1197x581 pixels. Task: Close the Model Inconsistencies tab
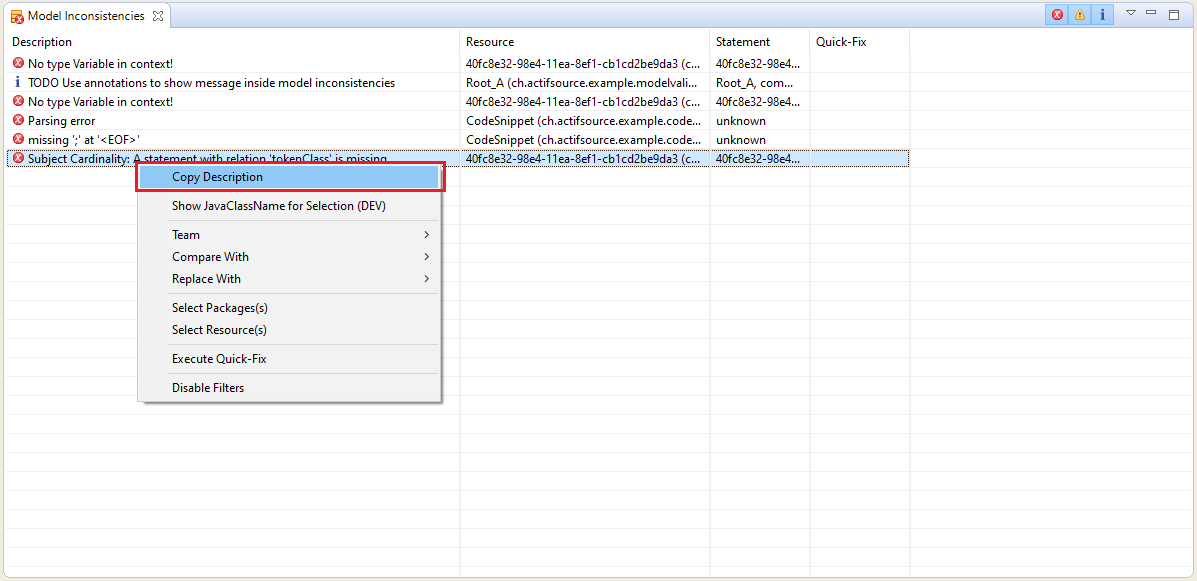coord(158,16)
